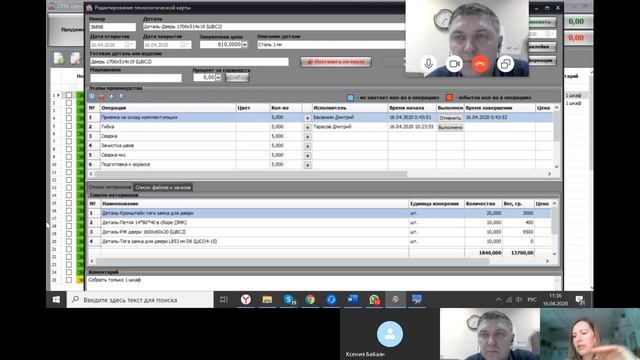Select the woman's video thumbnail in the call
Image resolution: width=640 pixels, height=360 pixels.
click(590, 334)
